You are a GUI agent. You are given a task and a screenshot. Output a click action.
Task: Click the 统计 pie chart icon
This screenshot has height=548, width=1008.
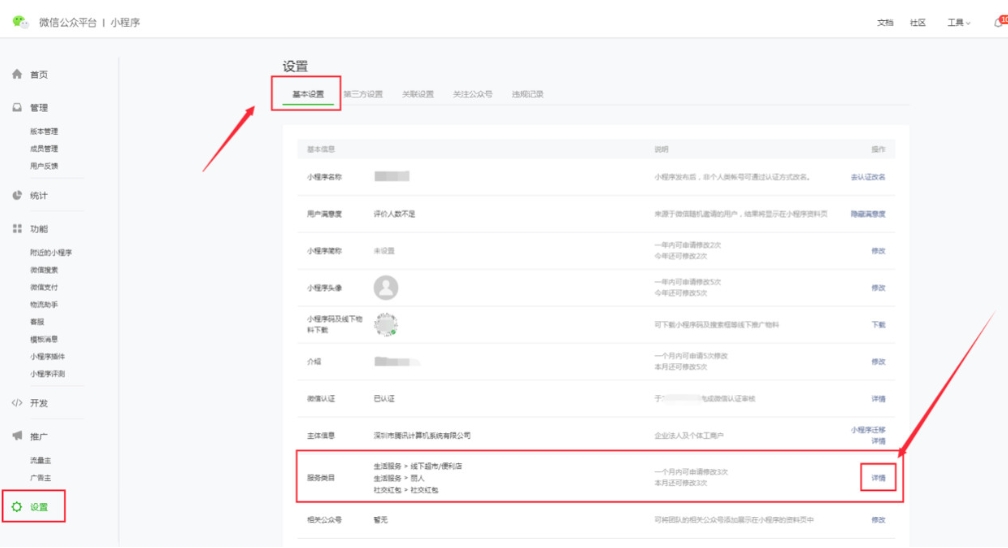(17, 196)
